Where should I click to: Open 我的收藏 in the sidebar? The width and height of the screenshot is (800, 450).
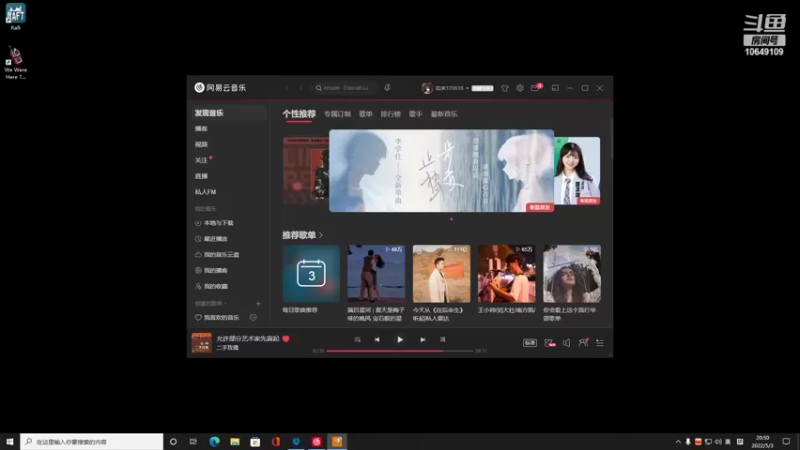pyautogui.click(x=211, y=286)
